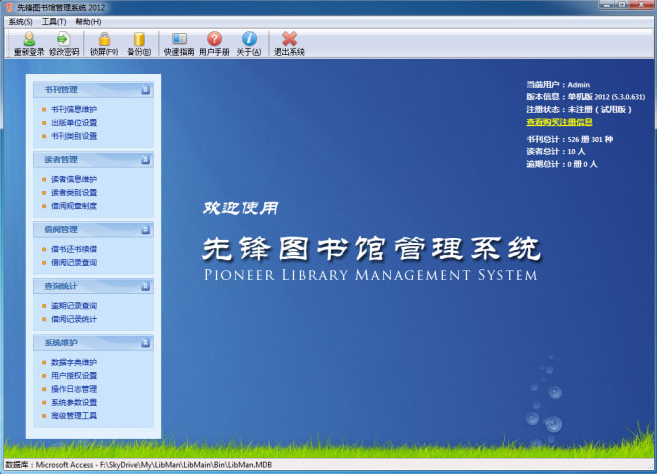Collapse the 读者管理 panel section
The width and height of the screenshot is (657, 474).
145,160
